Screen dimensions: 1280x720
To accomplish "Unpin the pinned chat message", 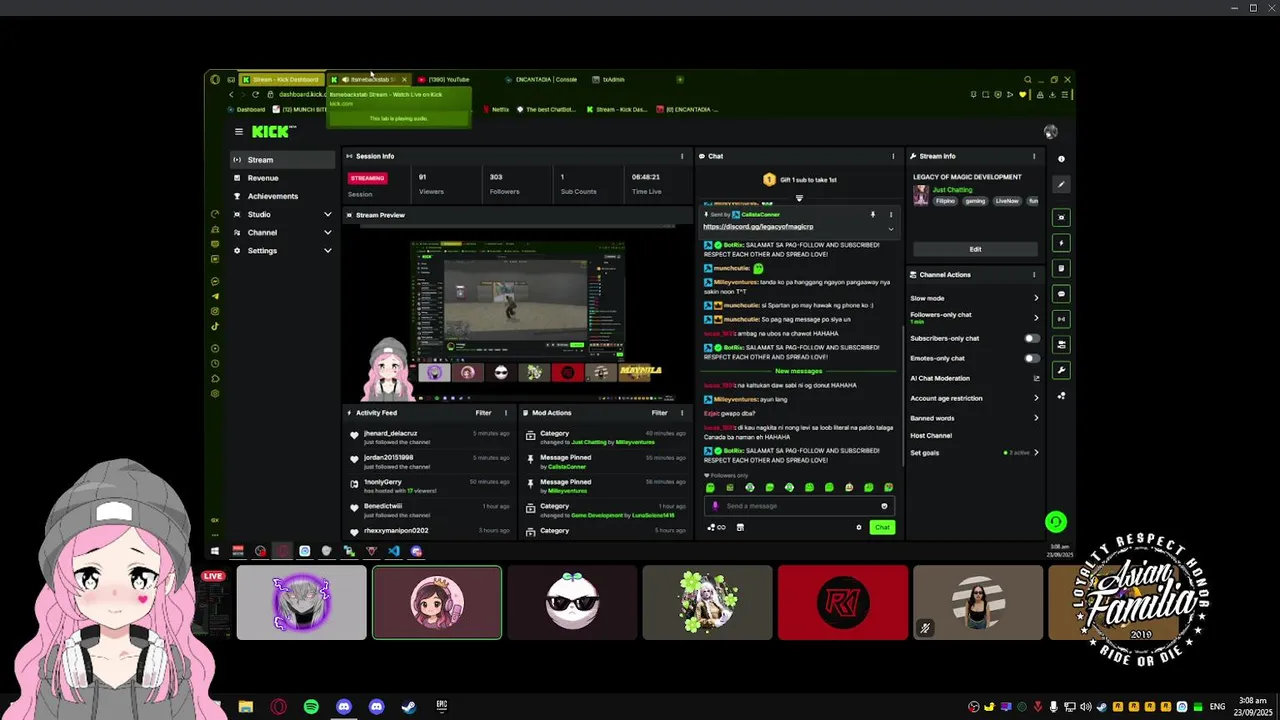I will [x=873, y=214].
